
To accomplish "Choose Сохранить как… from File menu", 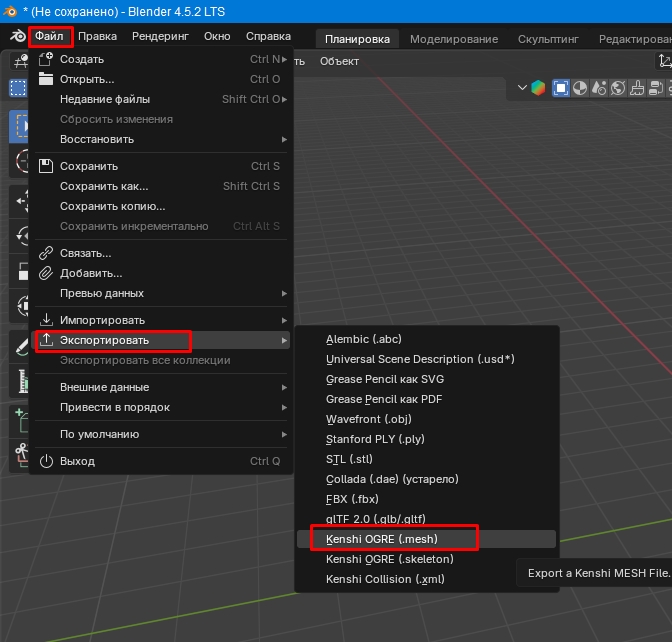I will tap(161, 186).
